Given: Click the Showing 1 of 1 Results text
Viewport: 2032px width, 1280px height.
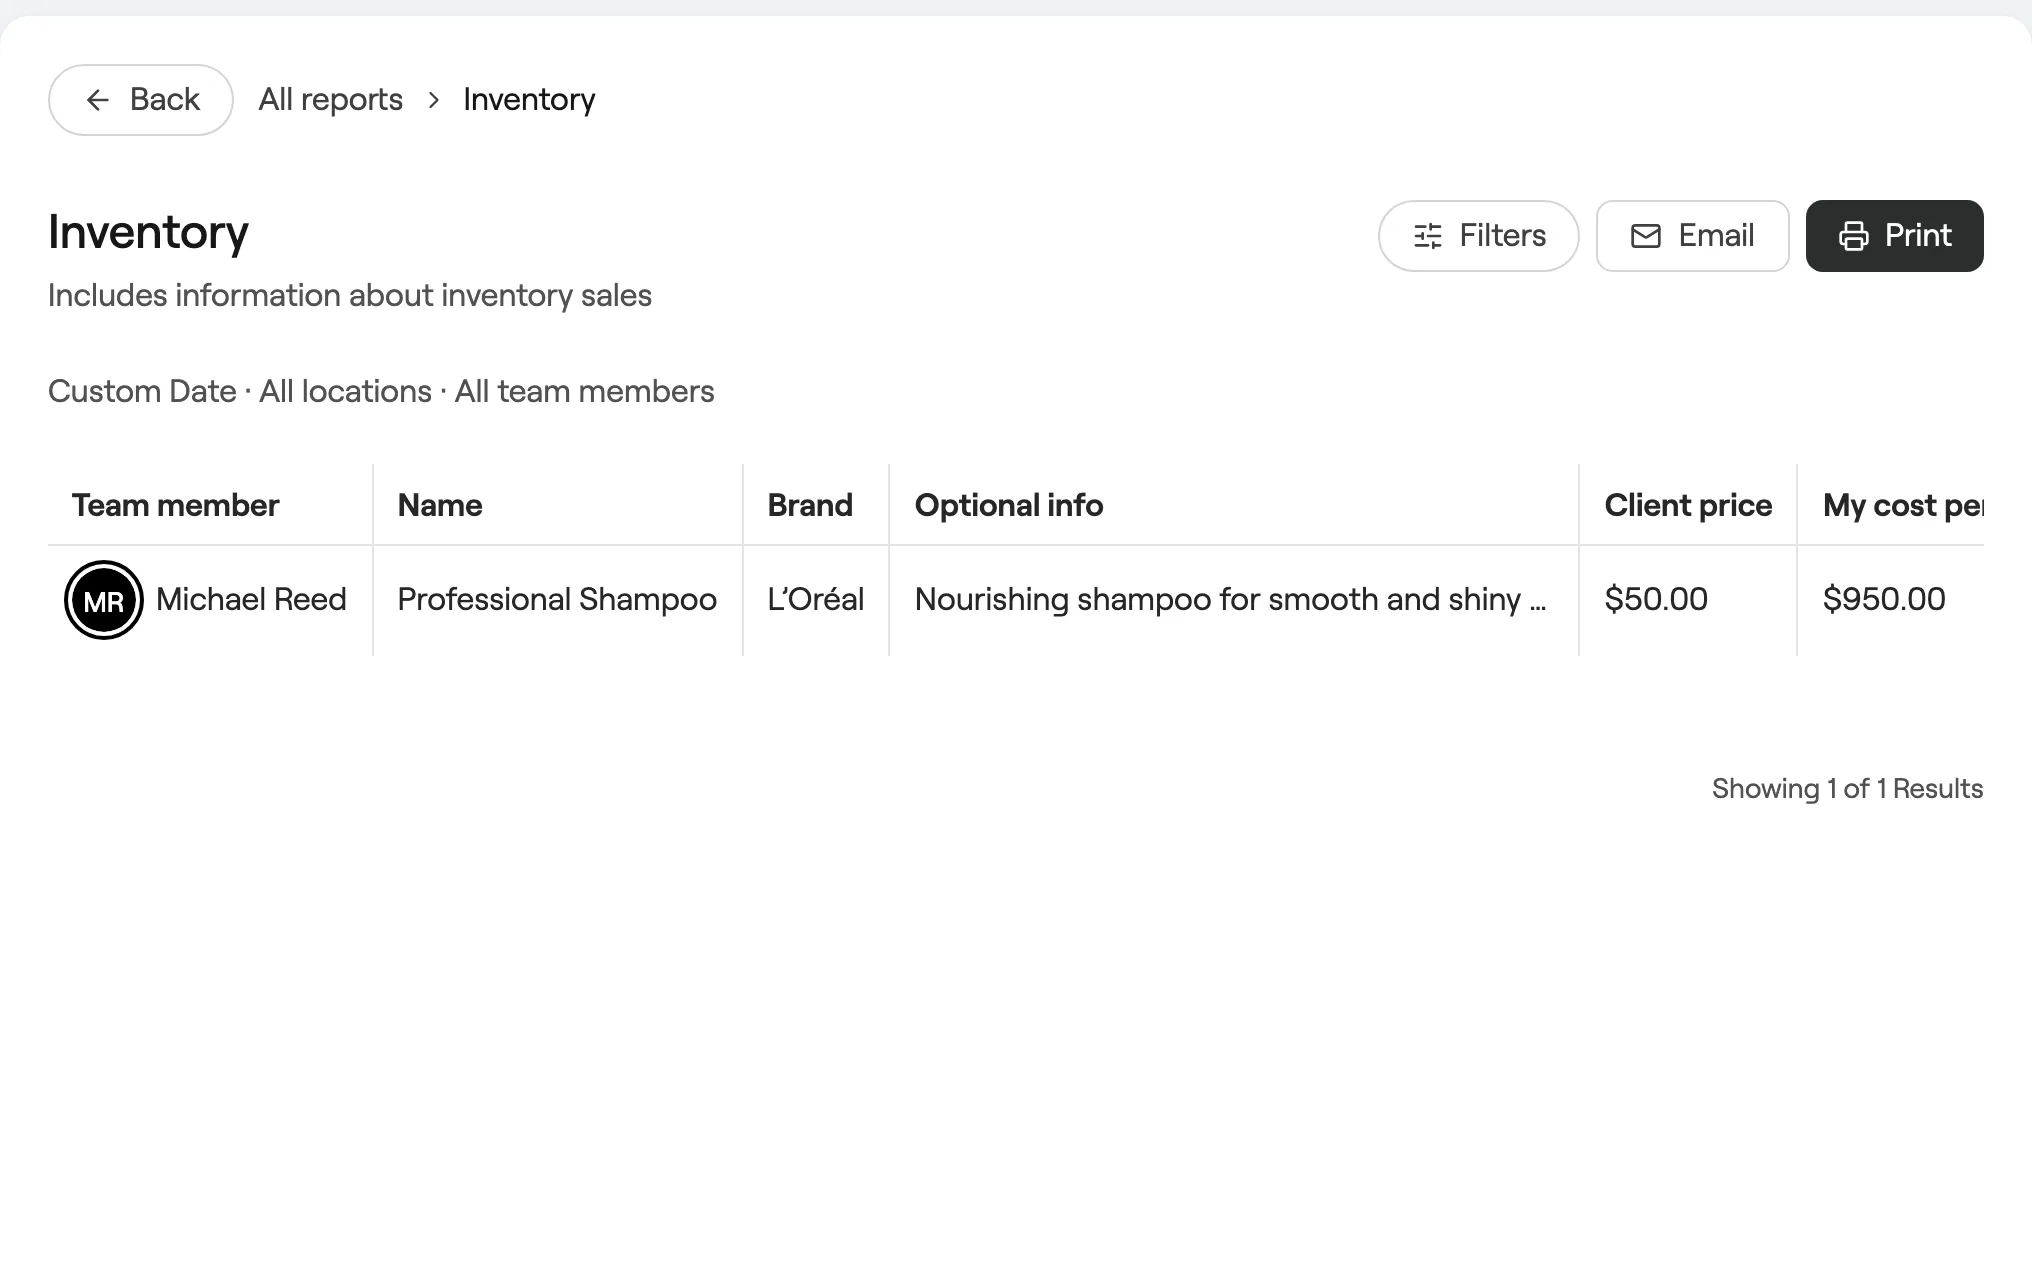Looking at the screenshot, I should click(x=1847, y=789).
